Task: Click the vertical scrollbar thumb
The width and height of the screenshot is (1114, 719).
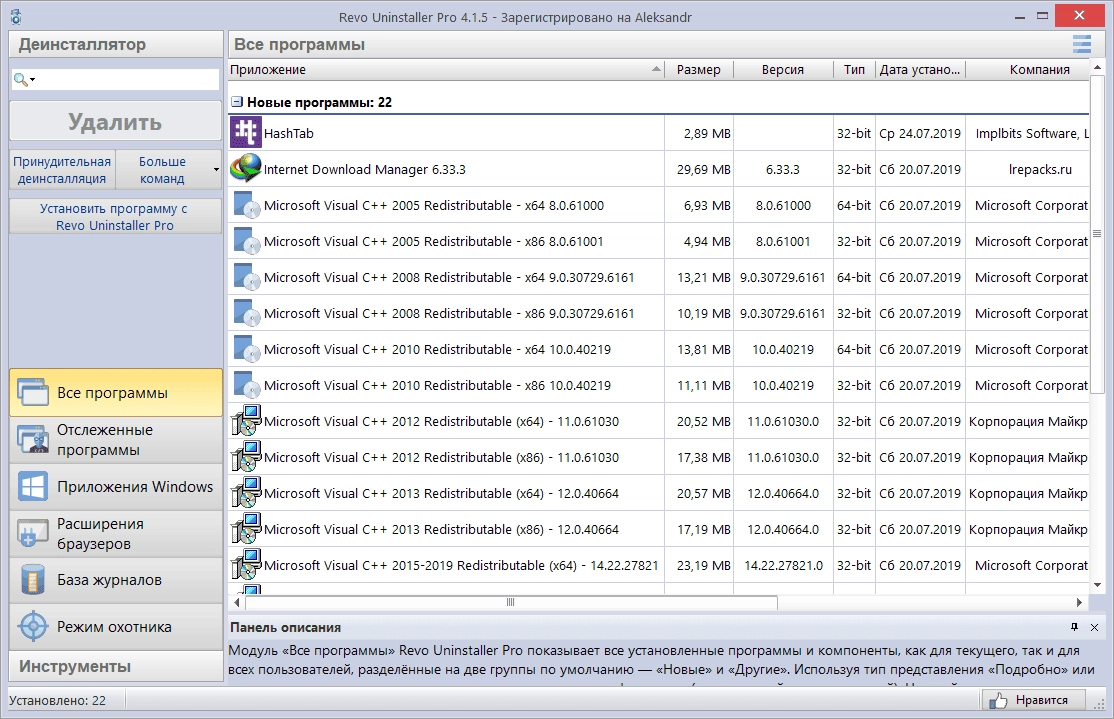Action: point(1098,234)
